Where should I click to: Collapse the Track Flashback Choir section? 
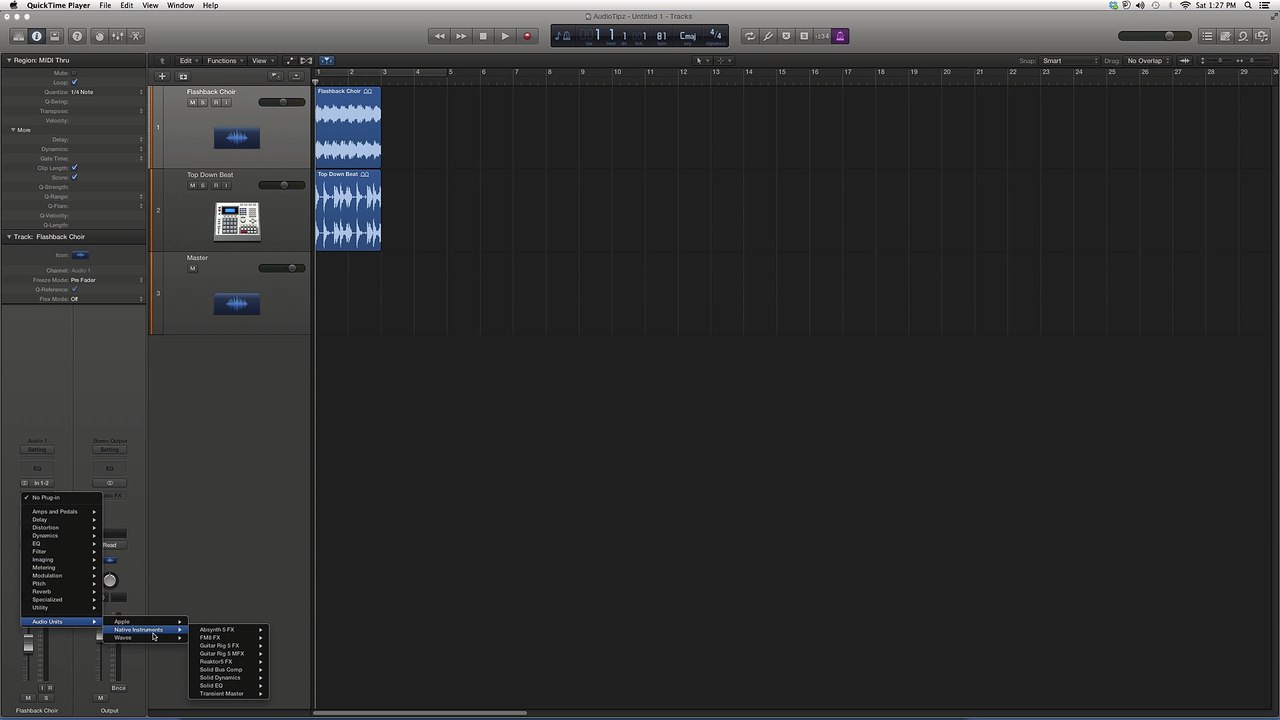[9, 237]
